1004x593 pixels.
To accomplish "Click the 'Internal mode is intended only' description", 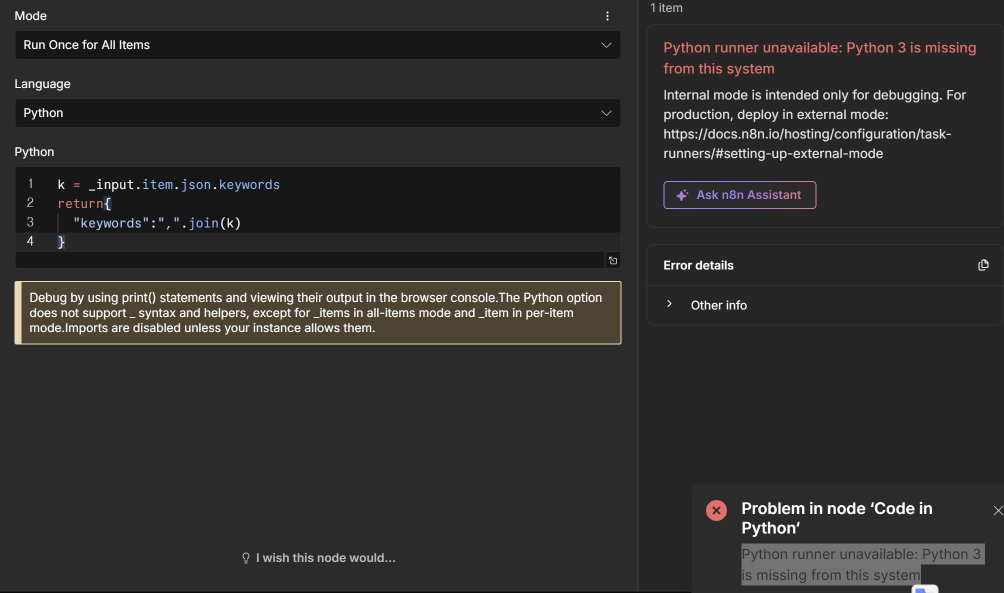I will click(x=814, y=124).
